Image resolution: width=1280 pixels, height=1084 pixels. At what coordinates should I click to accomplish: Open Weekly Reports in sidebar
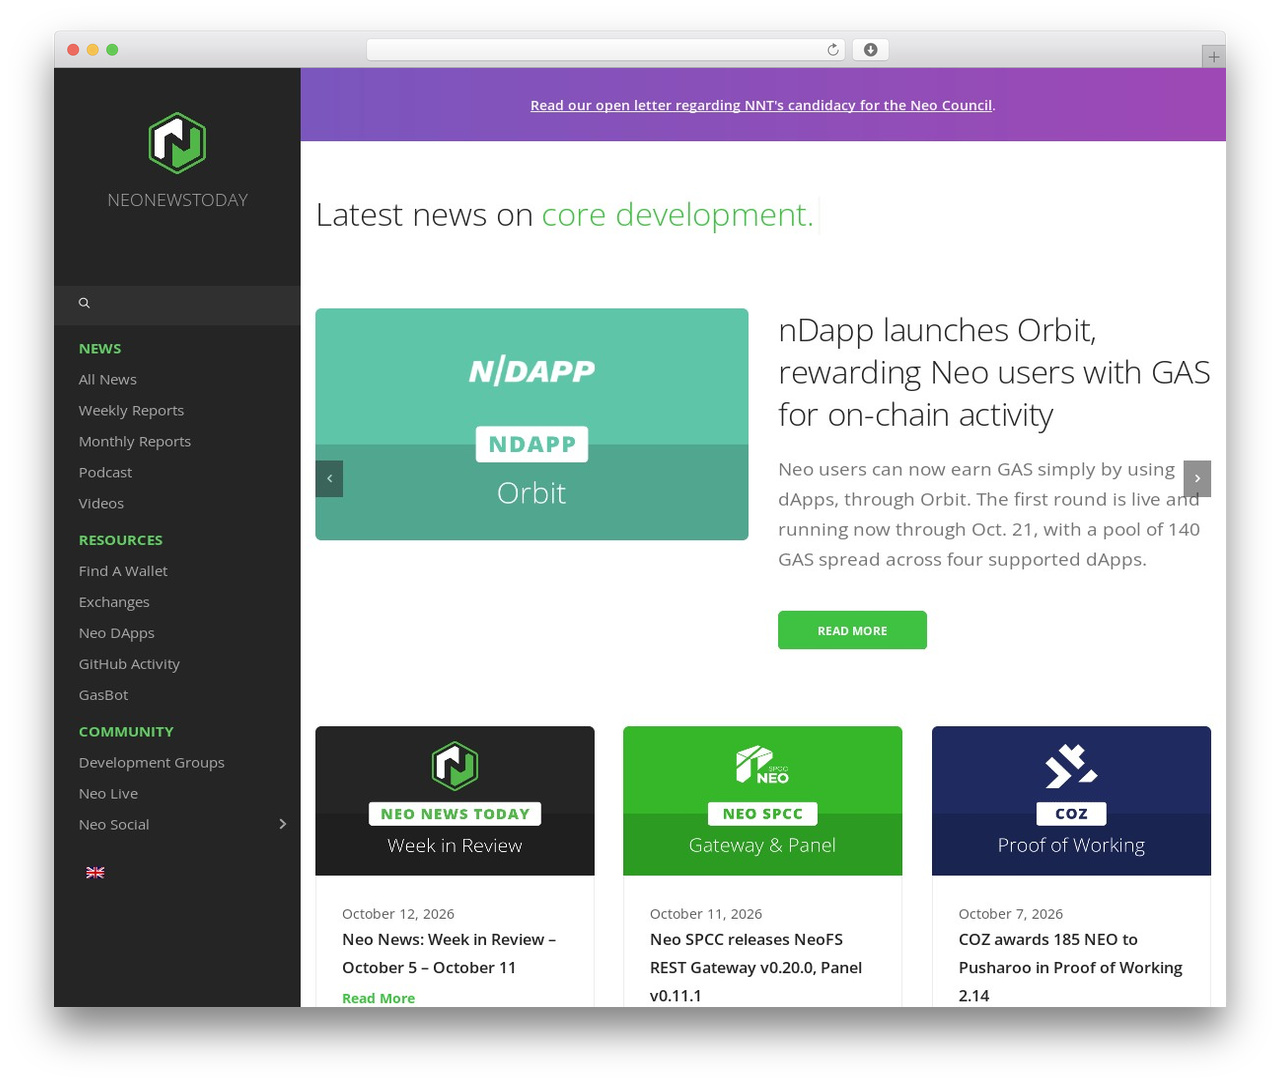(x=131, y=410)
